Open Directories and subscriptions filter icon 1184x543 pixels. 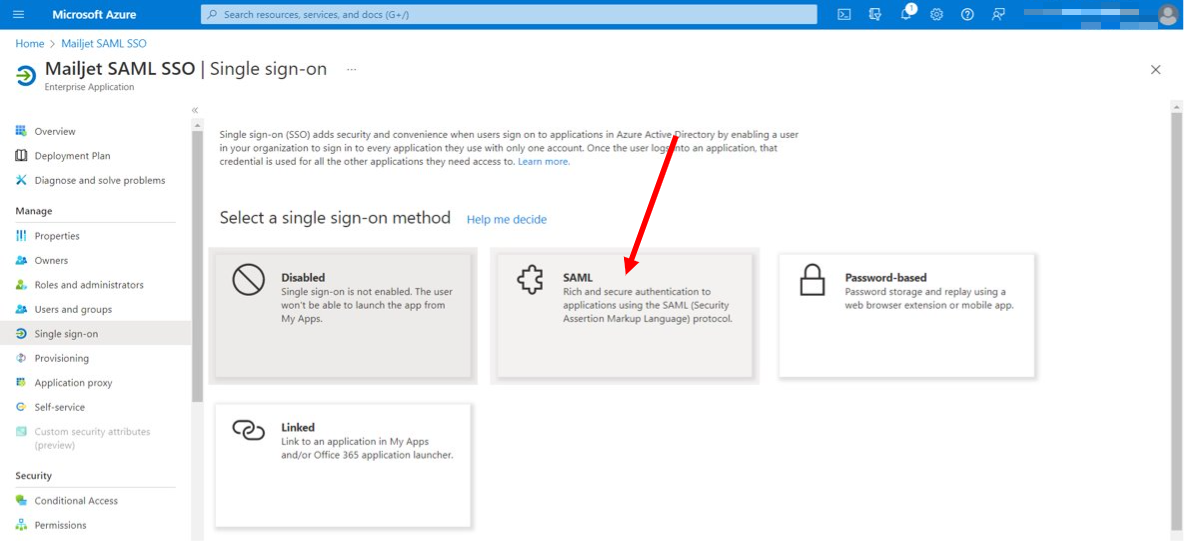click(x=875, y=14)
